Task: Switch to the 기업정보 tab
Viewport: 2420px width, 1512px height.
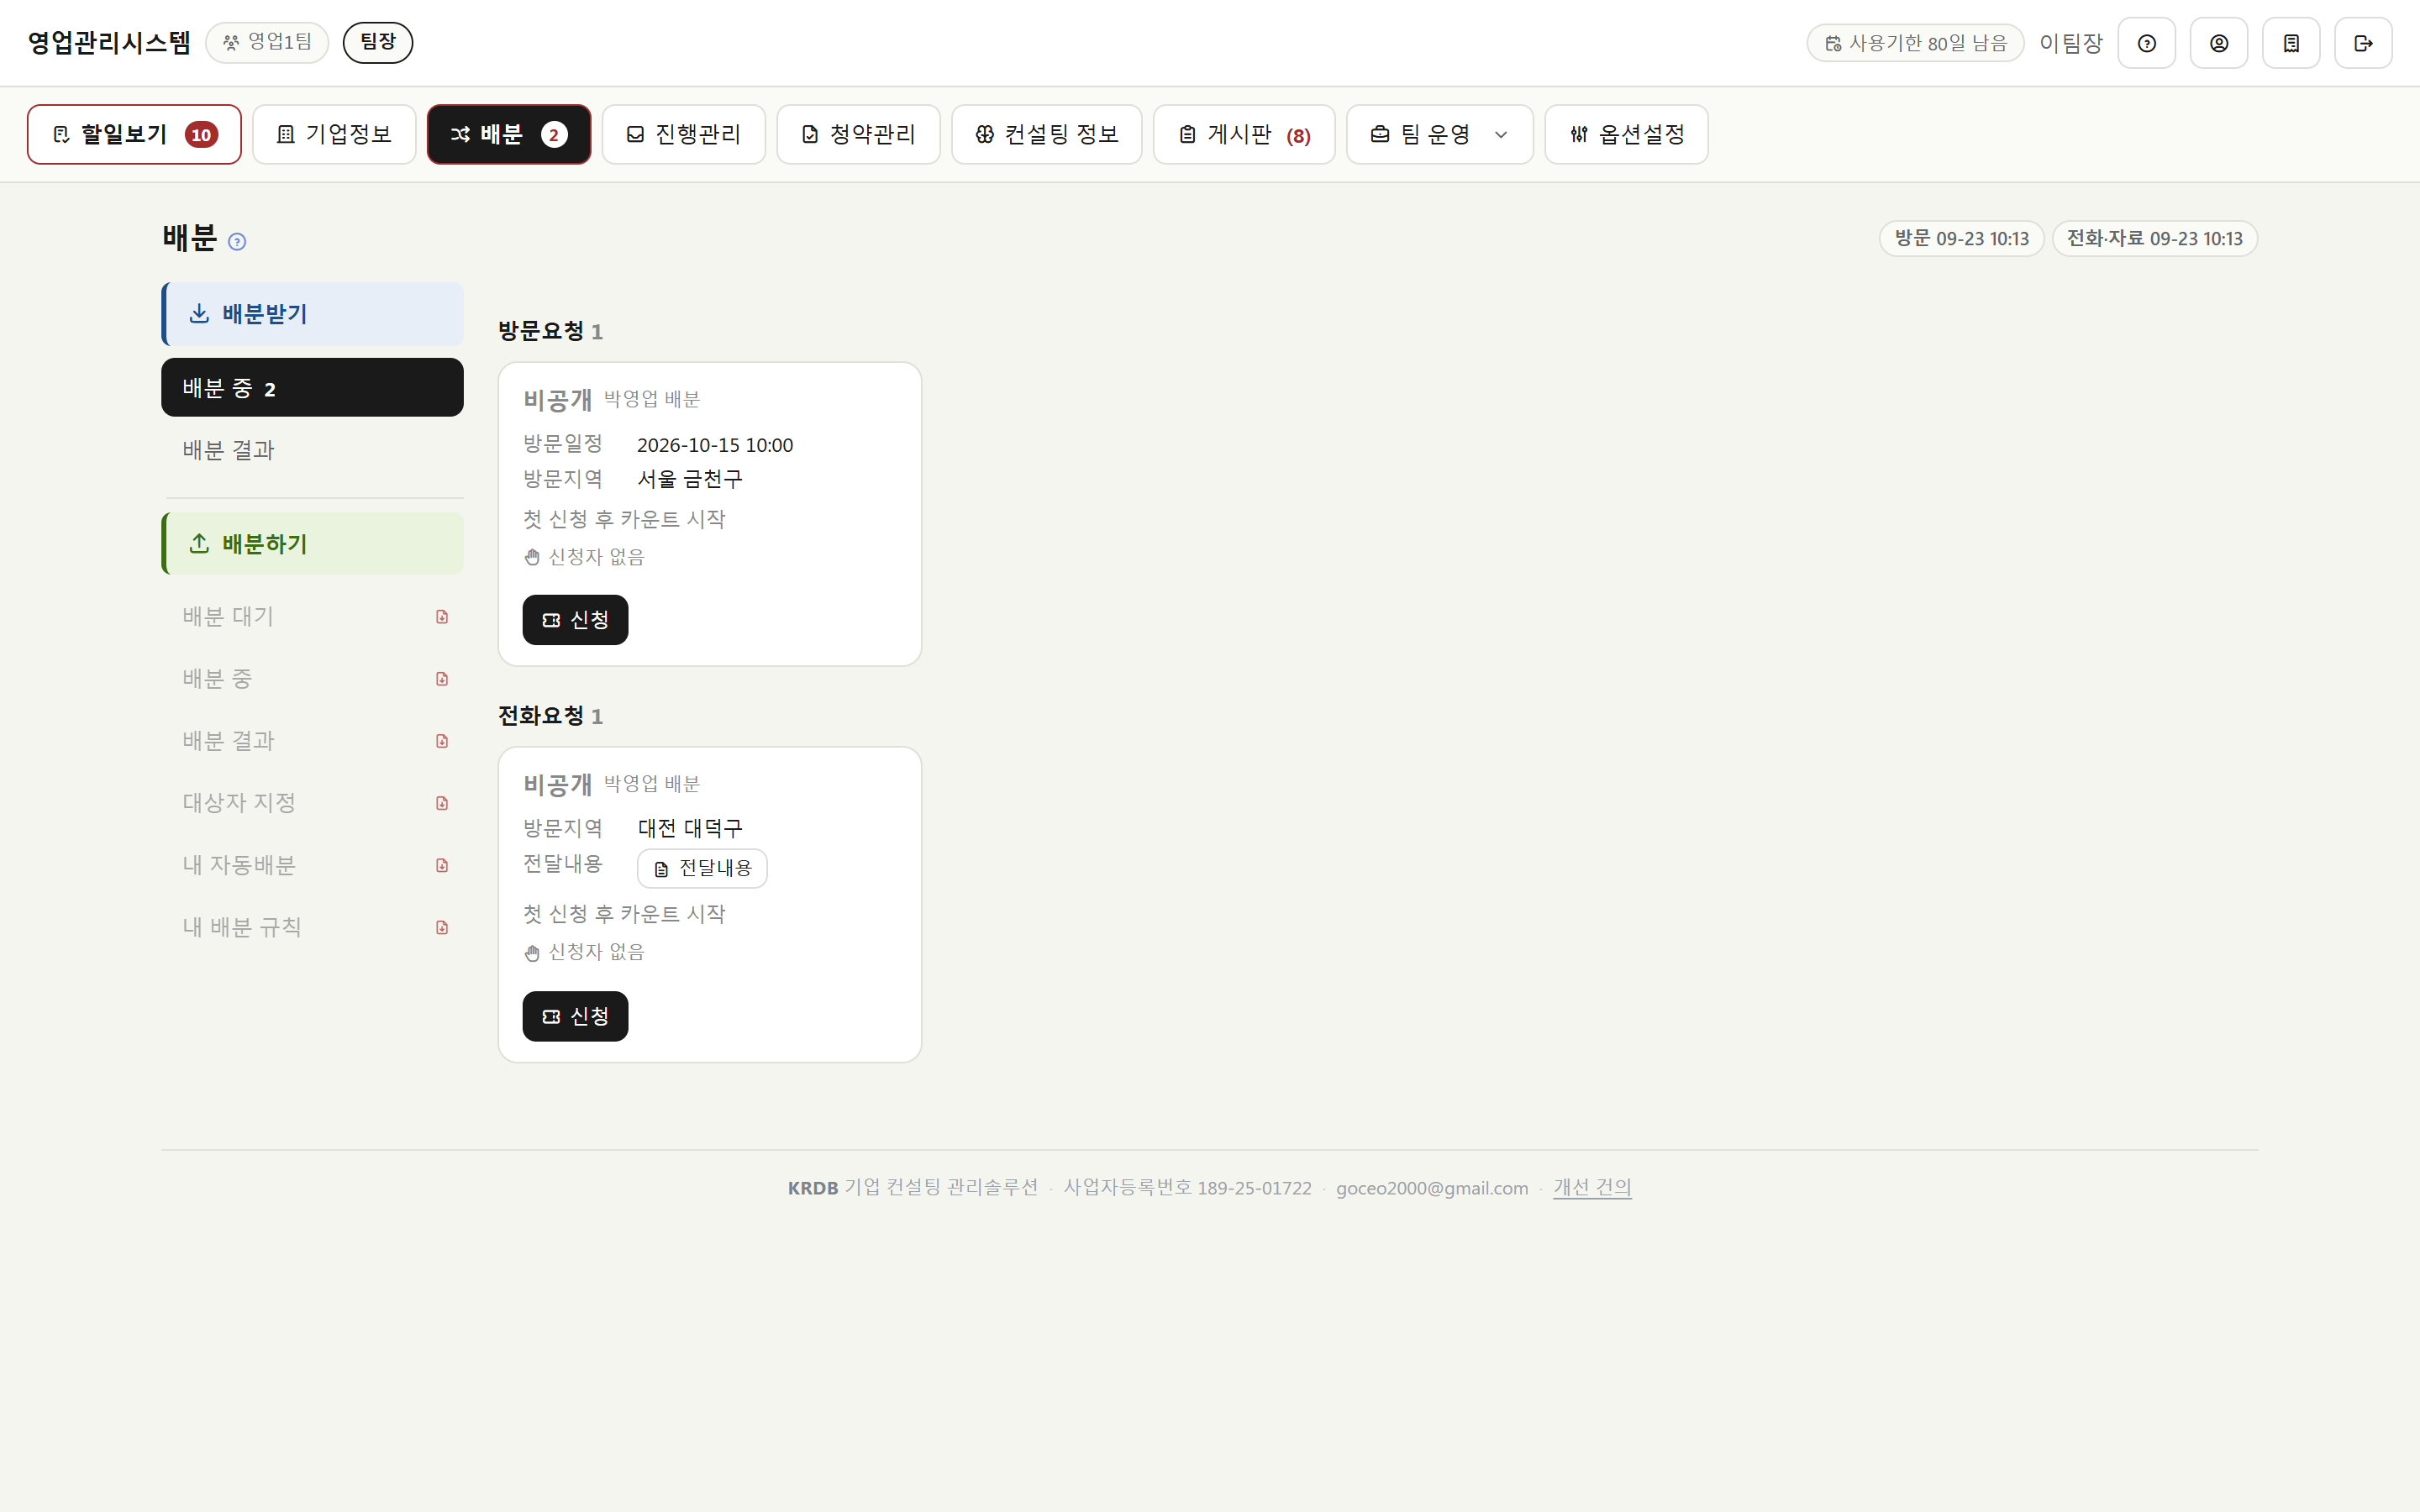Action: click(x=334, y=134)
